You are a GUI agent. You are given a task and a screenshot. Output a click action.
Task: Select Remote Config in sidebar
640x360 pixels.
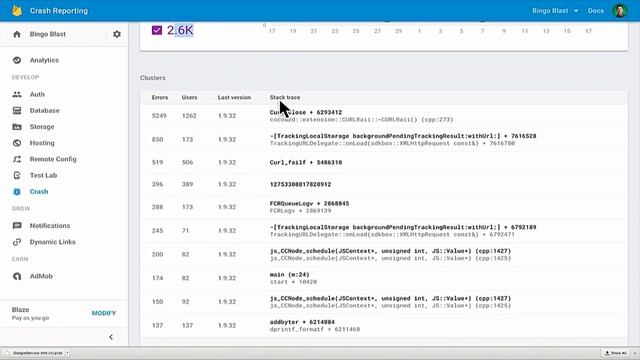click(53, 159)
